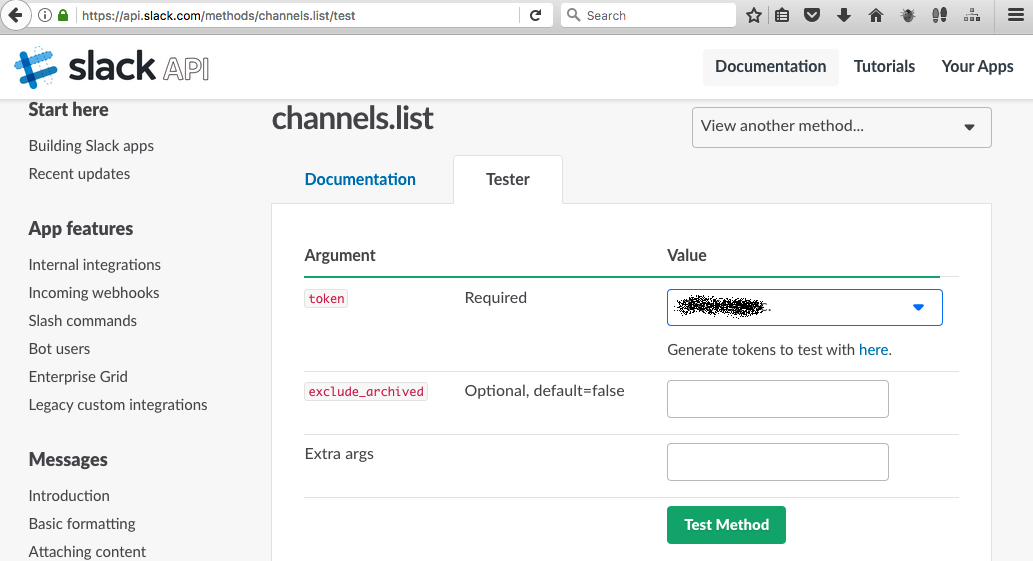
Task: Open the Tutorials navigation item
Action: coord(884,67)
